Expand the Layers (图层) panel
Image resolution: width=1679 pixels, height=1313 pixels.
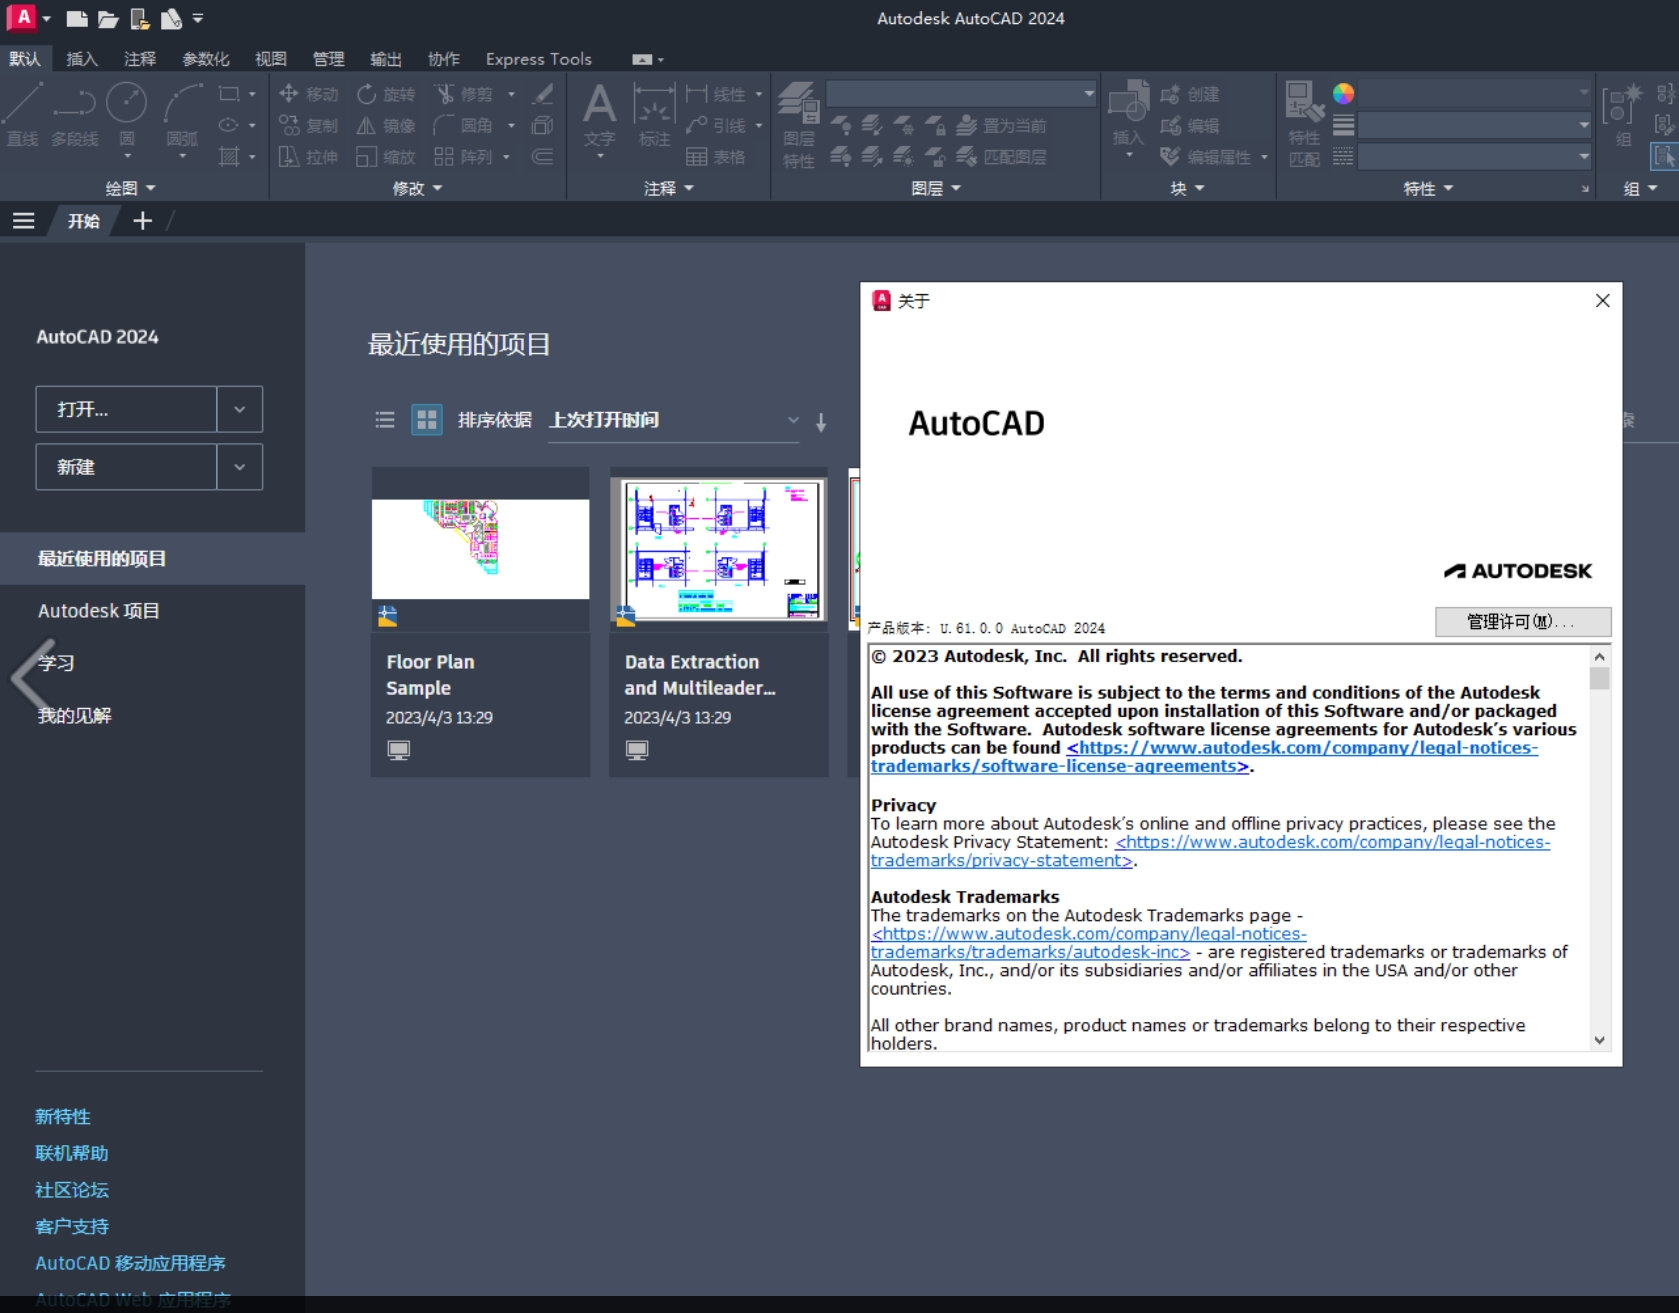click(936, 188)
